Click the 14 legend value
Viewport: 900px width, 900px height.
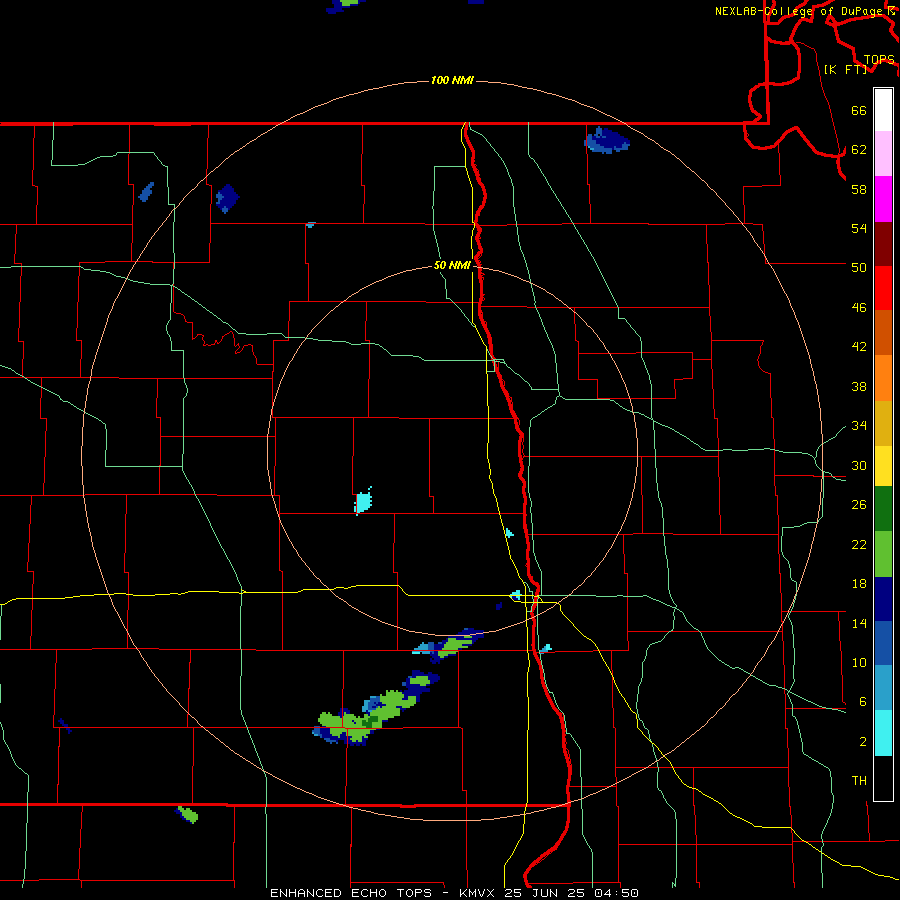(x=859, y=623)
